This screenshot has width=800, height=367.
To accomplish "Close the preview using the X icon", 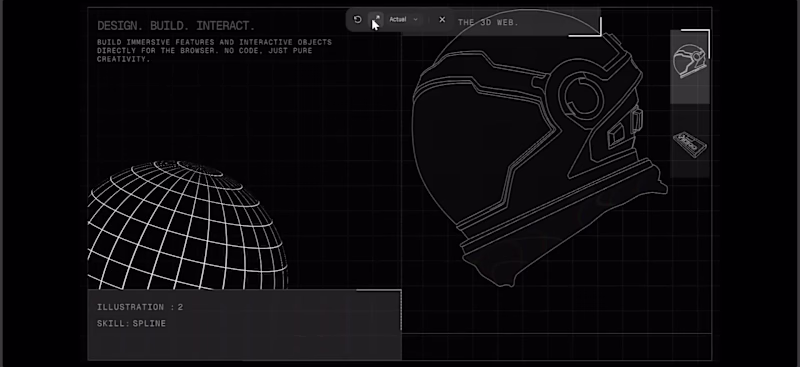I will pos(442,19).
